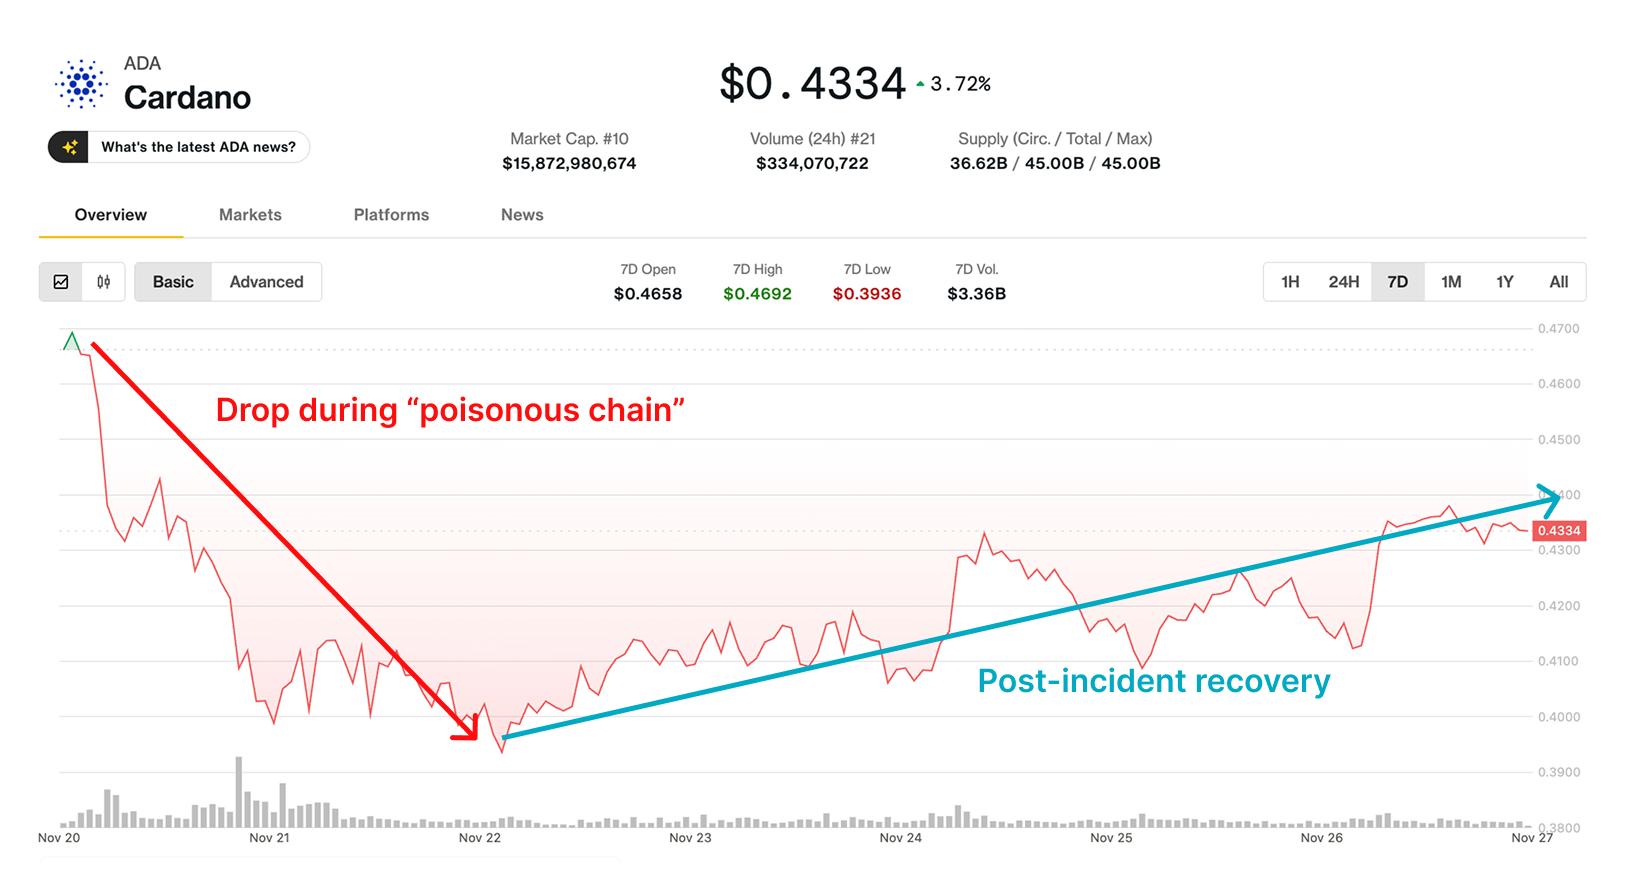Select the Advanced chart mode
This screenshot has height=887, width=1630.
[266, 282]
